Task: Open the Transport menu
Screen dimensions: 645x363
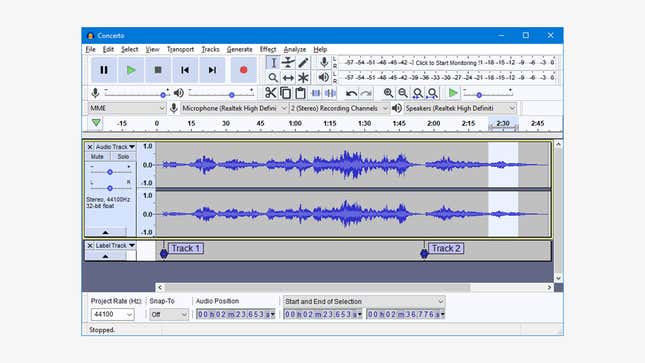Action: pyautogui.click(x=180, y=49)
